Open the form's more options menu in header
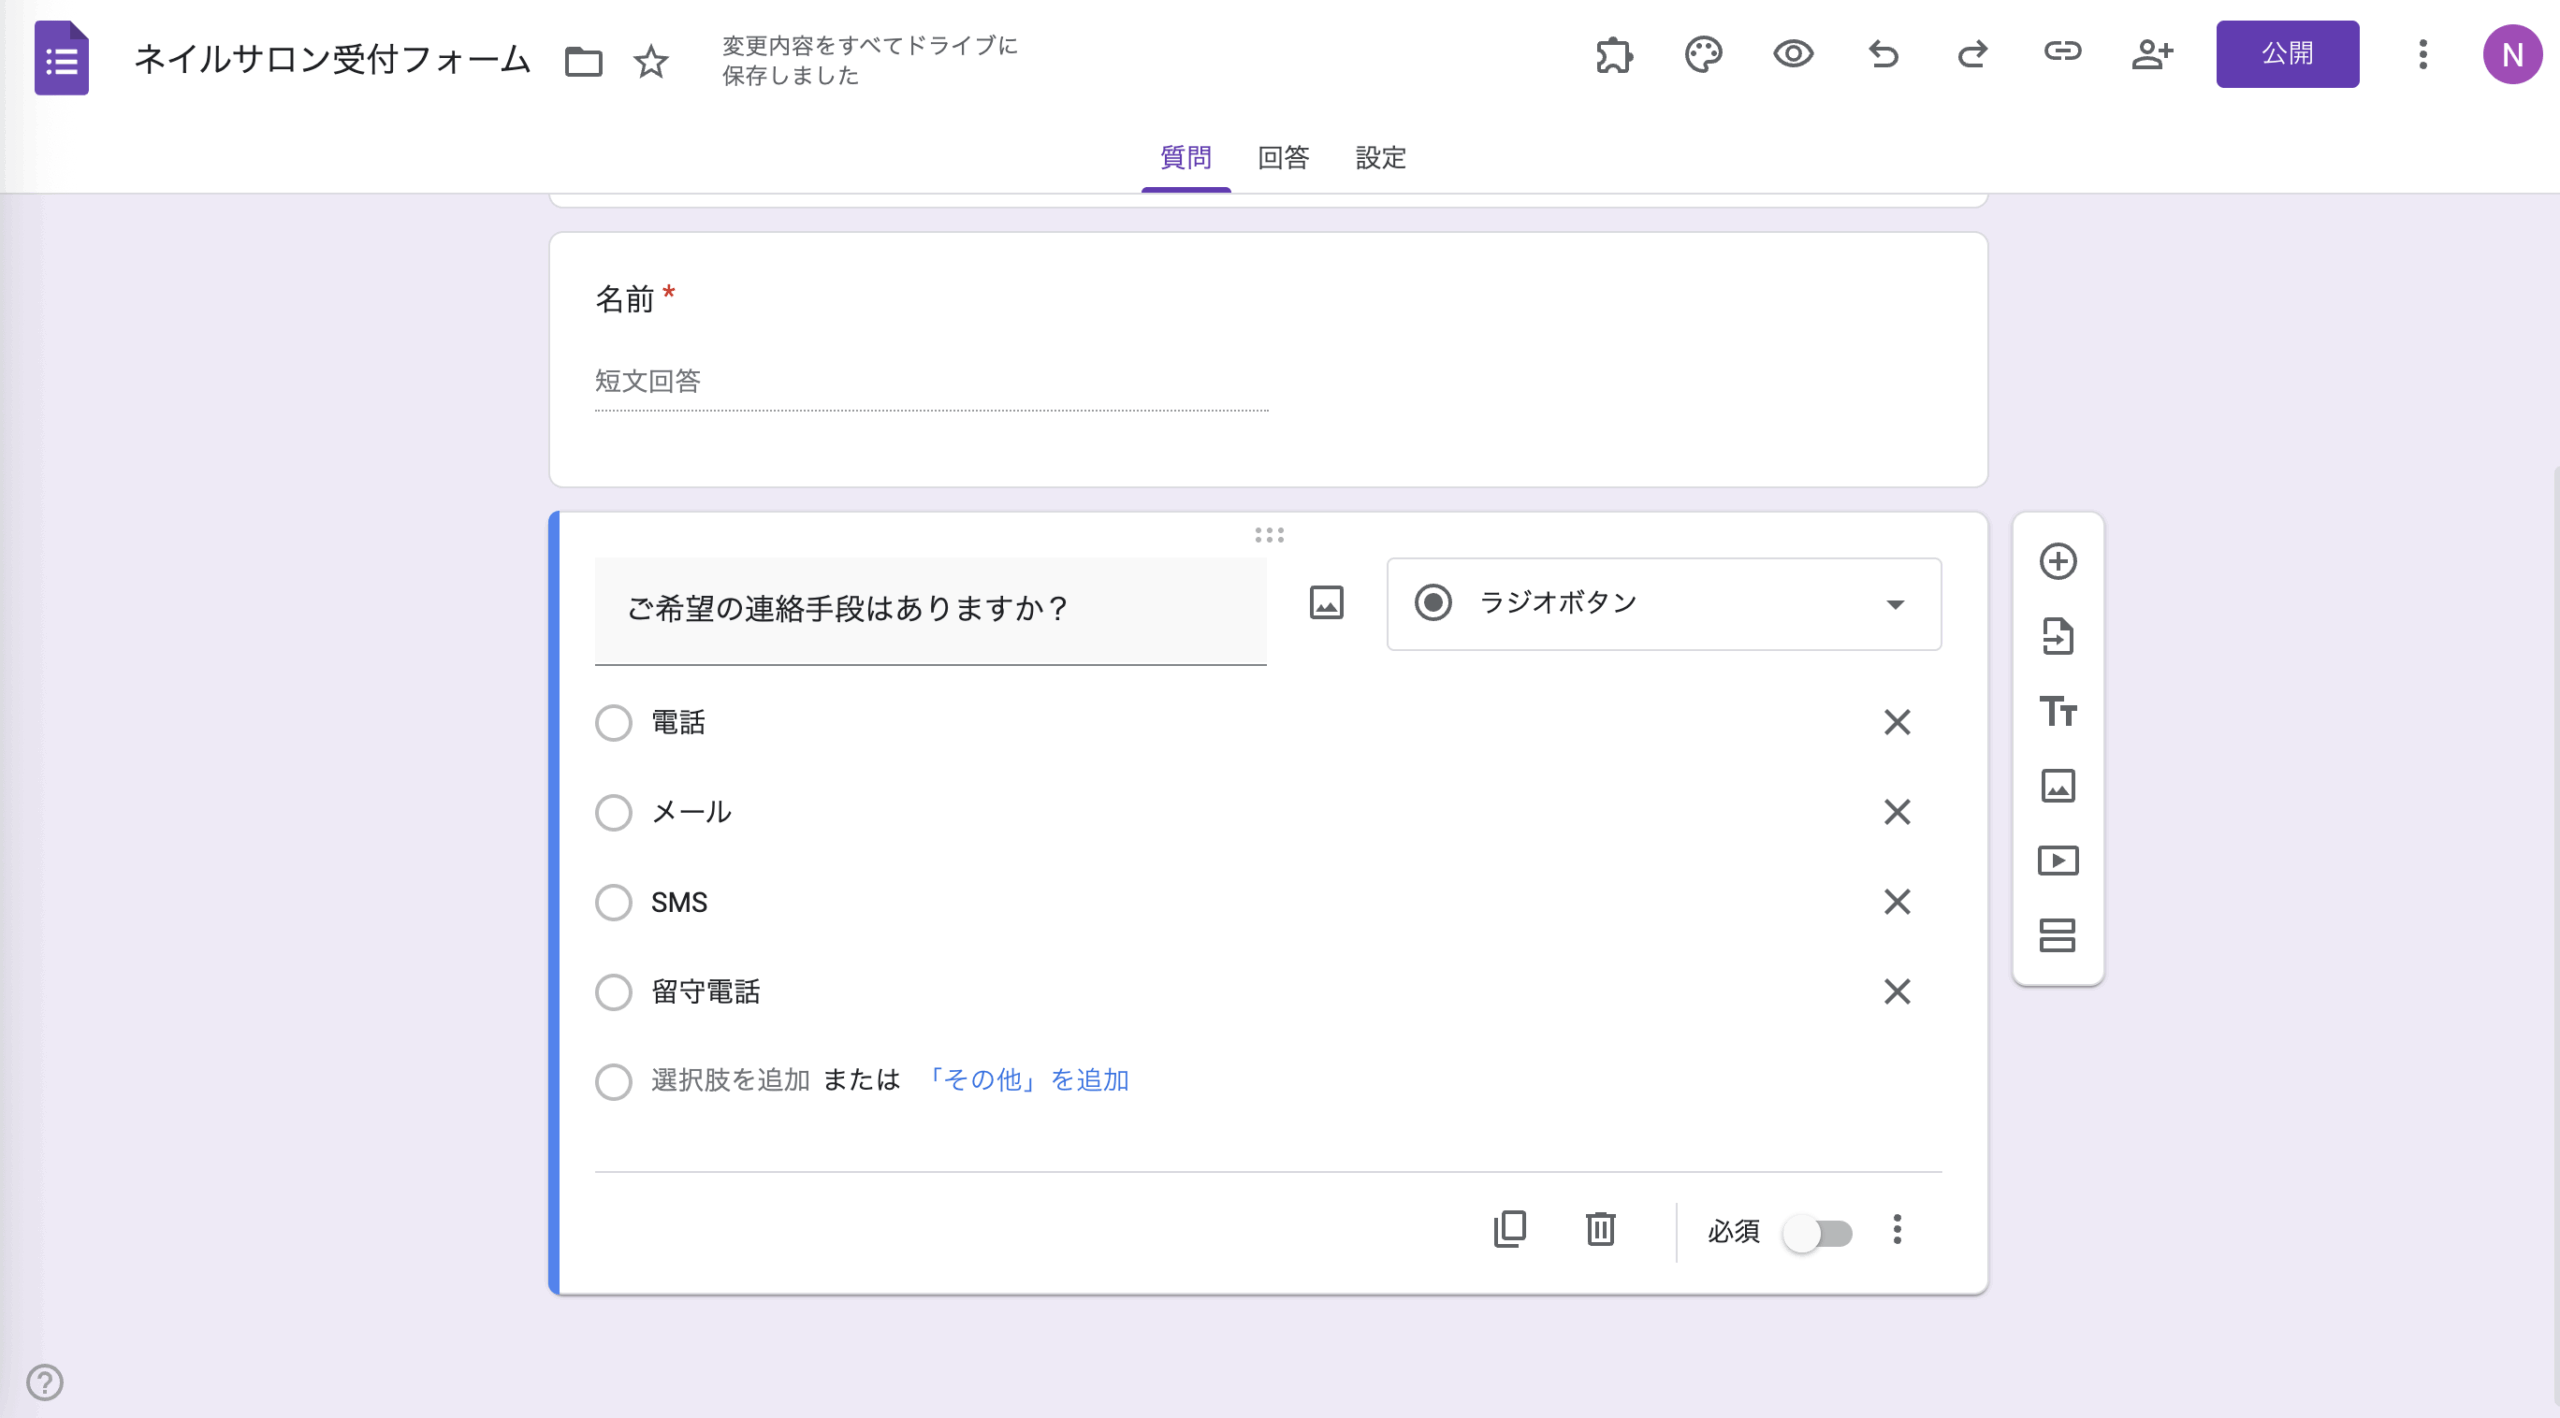Viewport: 2560px width, 1418px height. (x=2422, y=54)
